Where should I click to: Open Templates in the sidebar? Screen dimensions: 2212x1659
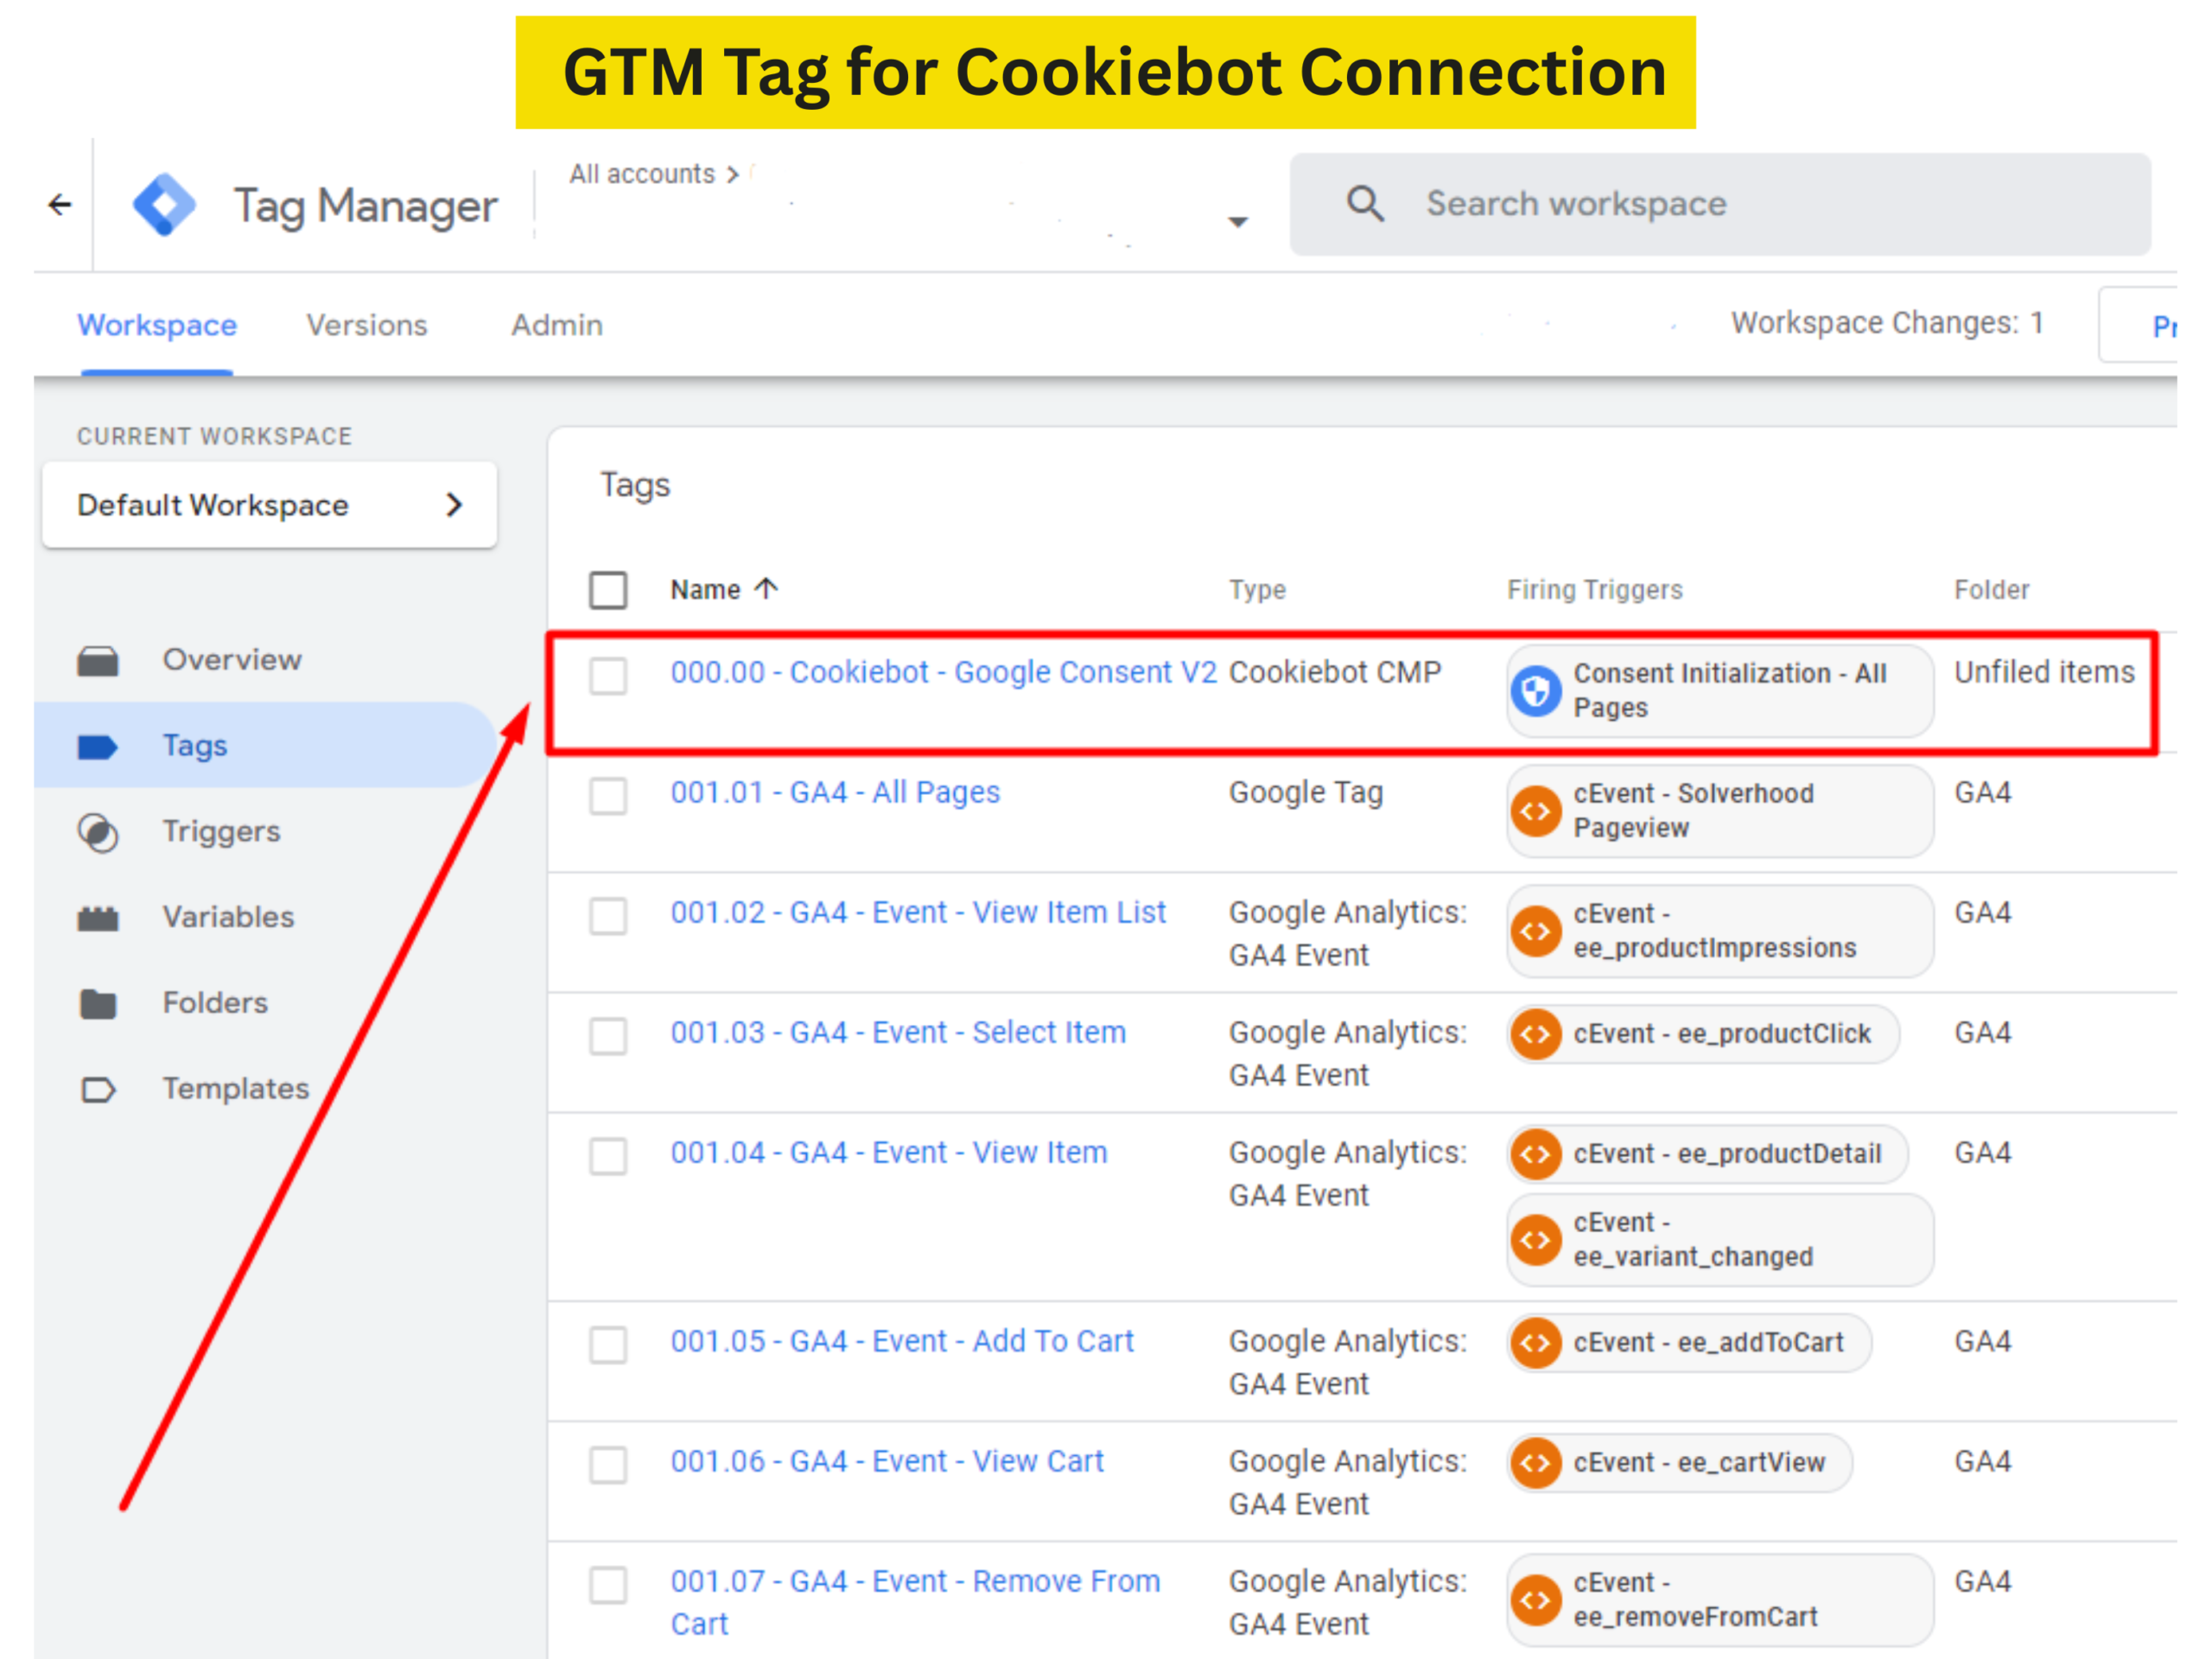235,1089
